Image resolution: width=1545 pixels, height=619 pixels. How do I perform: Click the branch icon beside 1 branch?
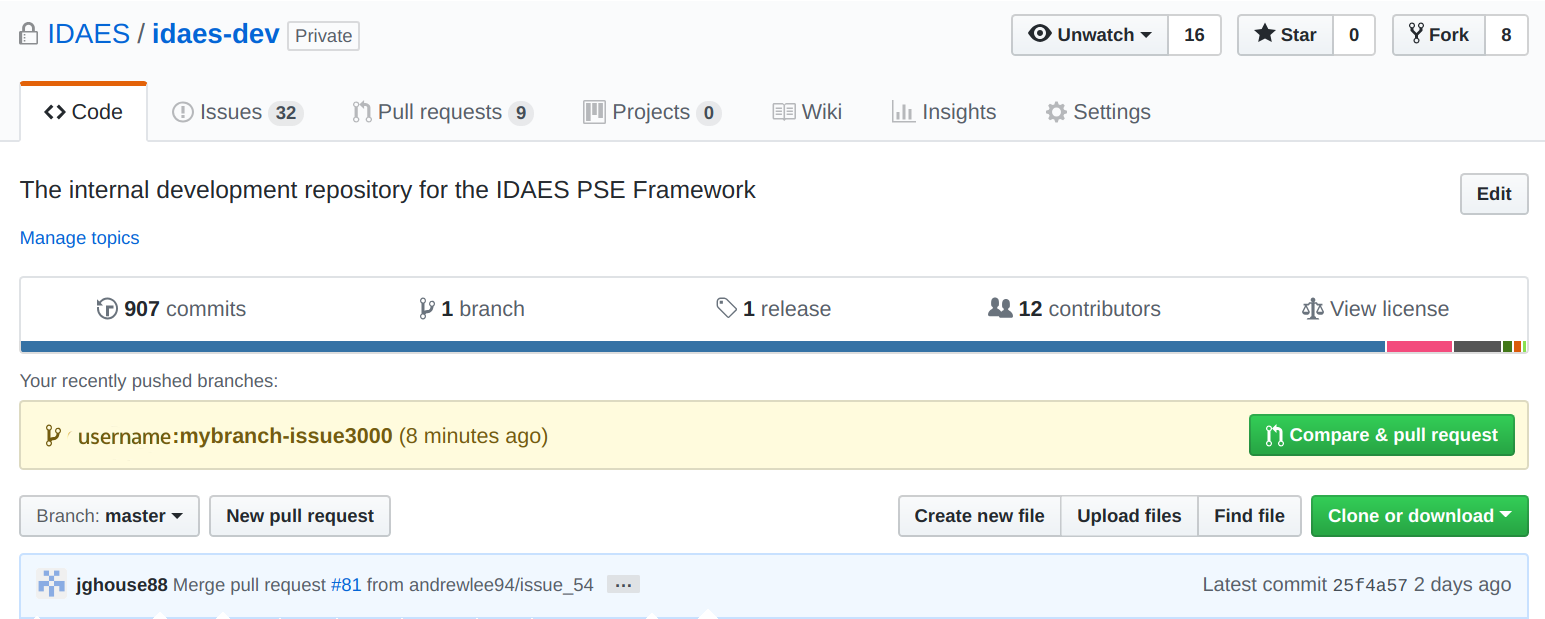click(x=427, y=309)
